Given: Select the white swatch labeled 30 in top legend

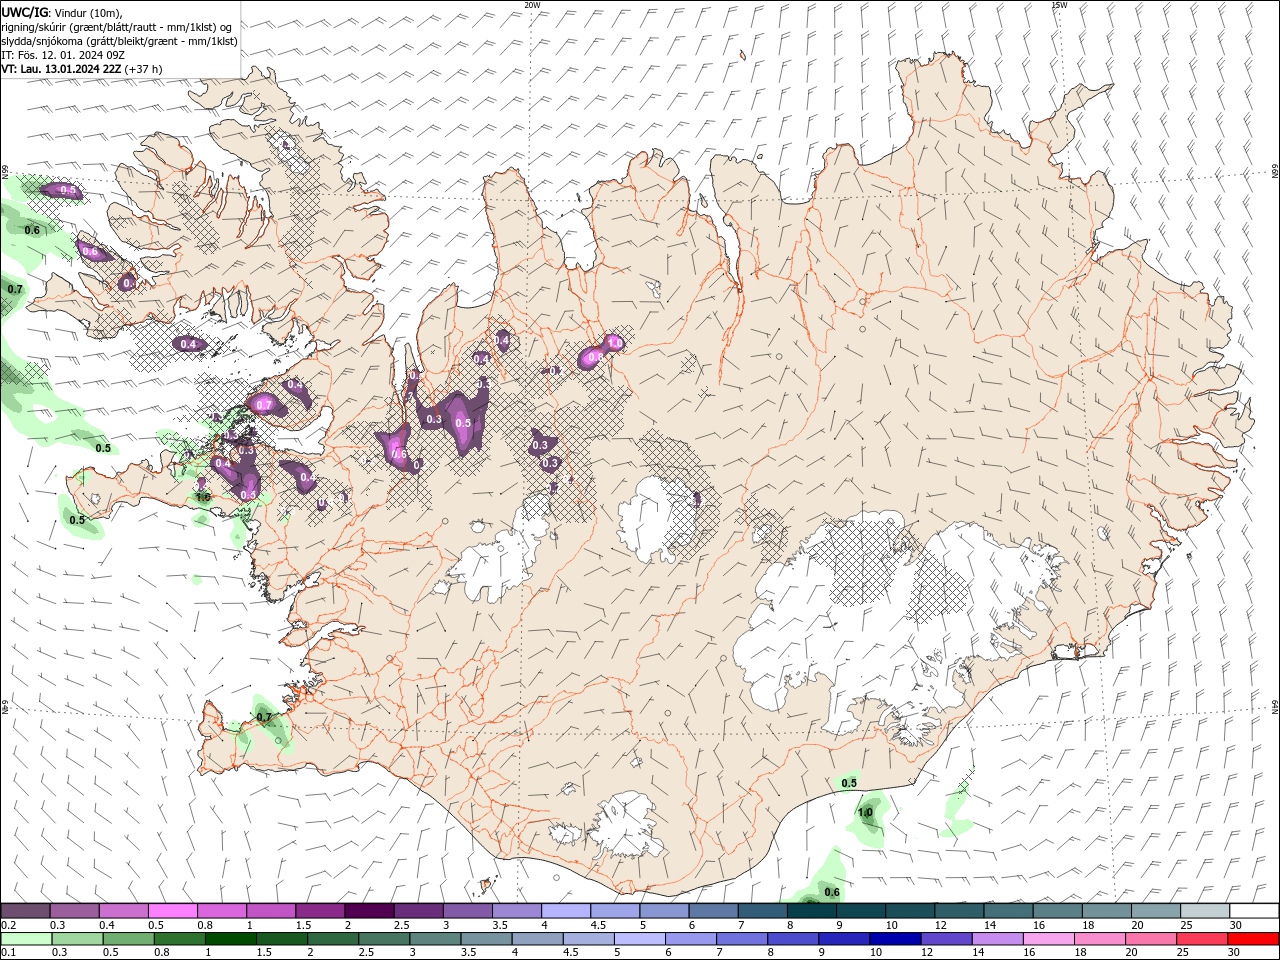Looking at the screenshot, I should pos(1254,911).
